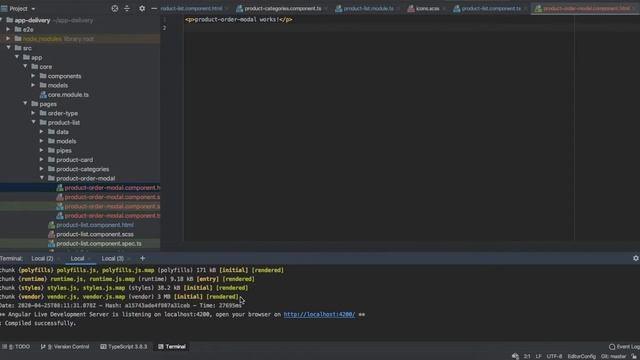This screenshot has height=360, width=640.
Task: Click the Event Log icon in status bar
Action: click(x=612, y=347)
